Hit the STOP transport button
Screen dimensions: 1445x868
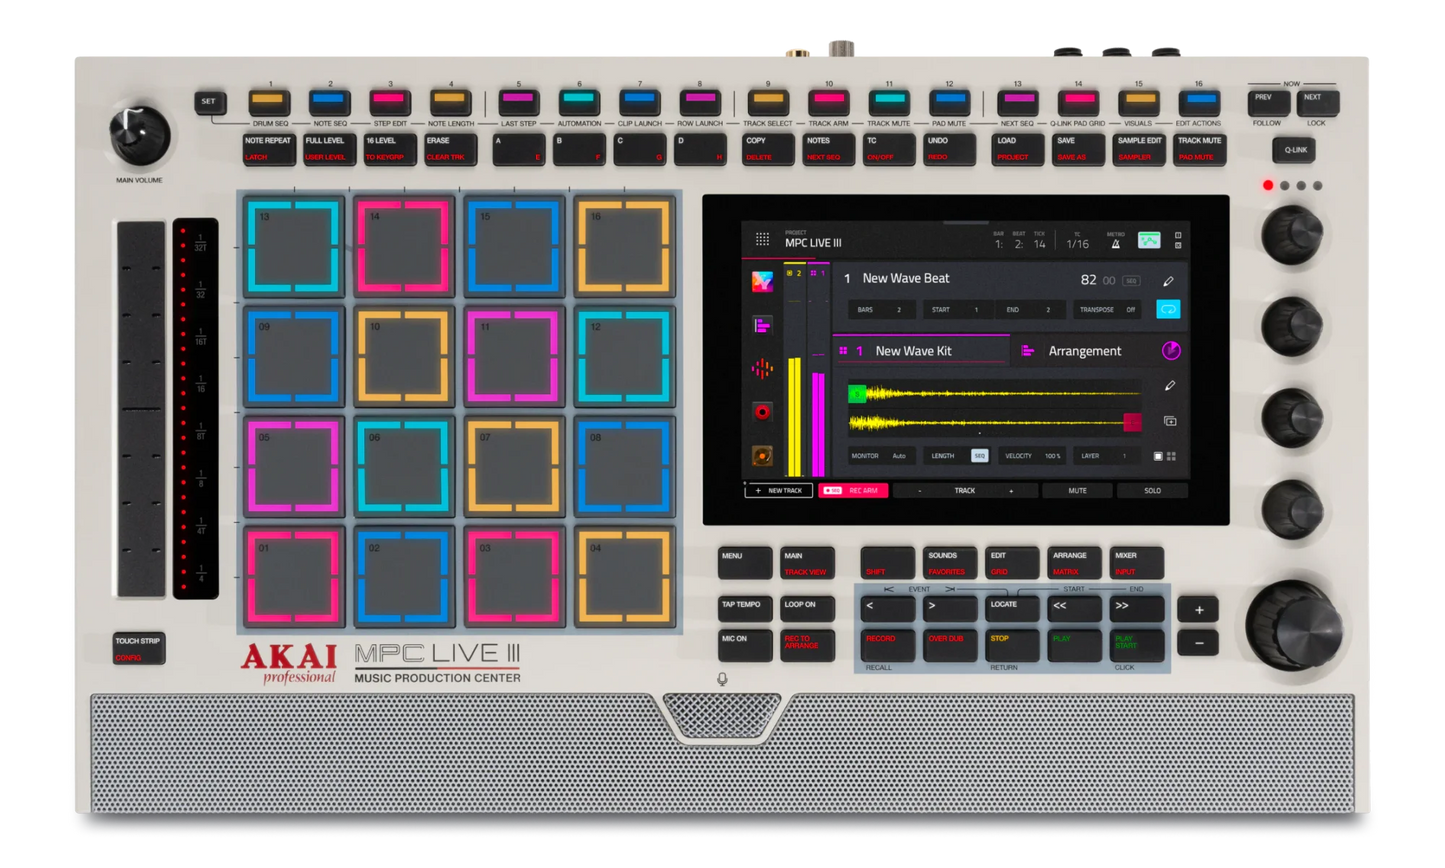1011,645
